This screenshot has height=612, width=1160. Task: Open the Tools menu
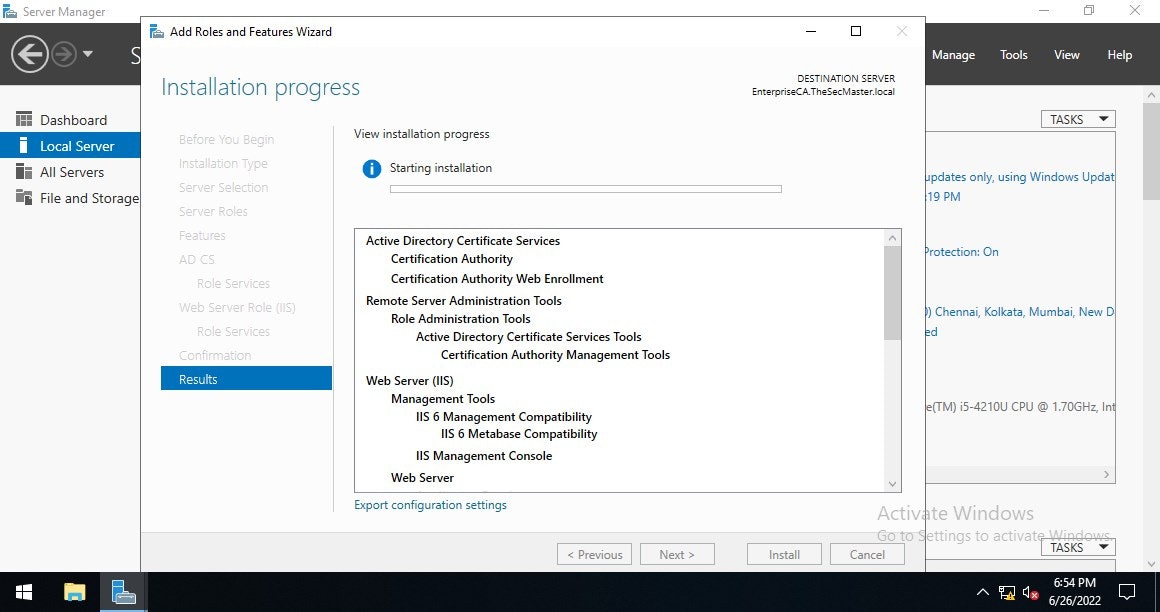tap(1014, 55)
